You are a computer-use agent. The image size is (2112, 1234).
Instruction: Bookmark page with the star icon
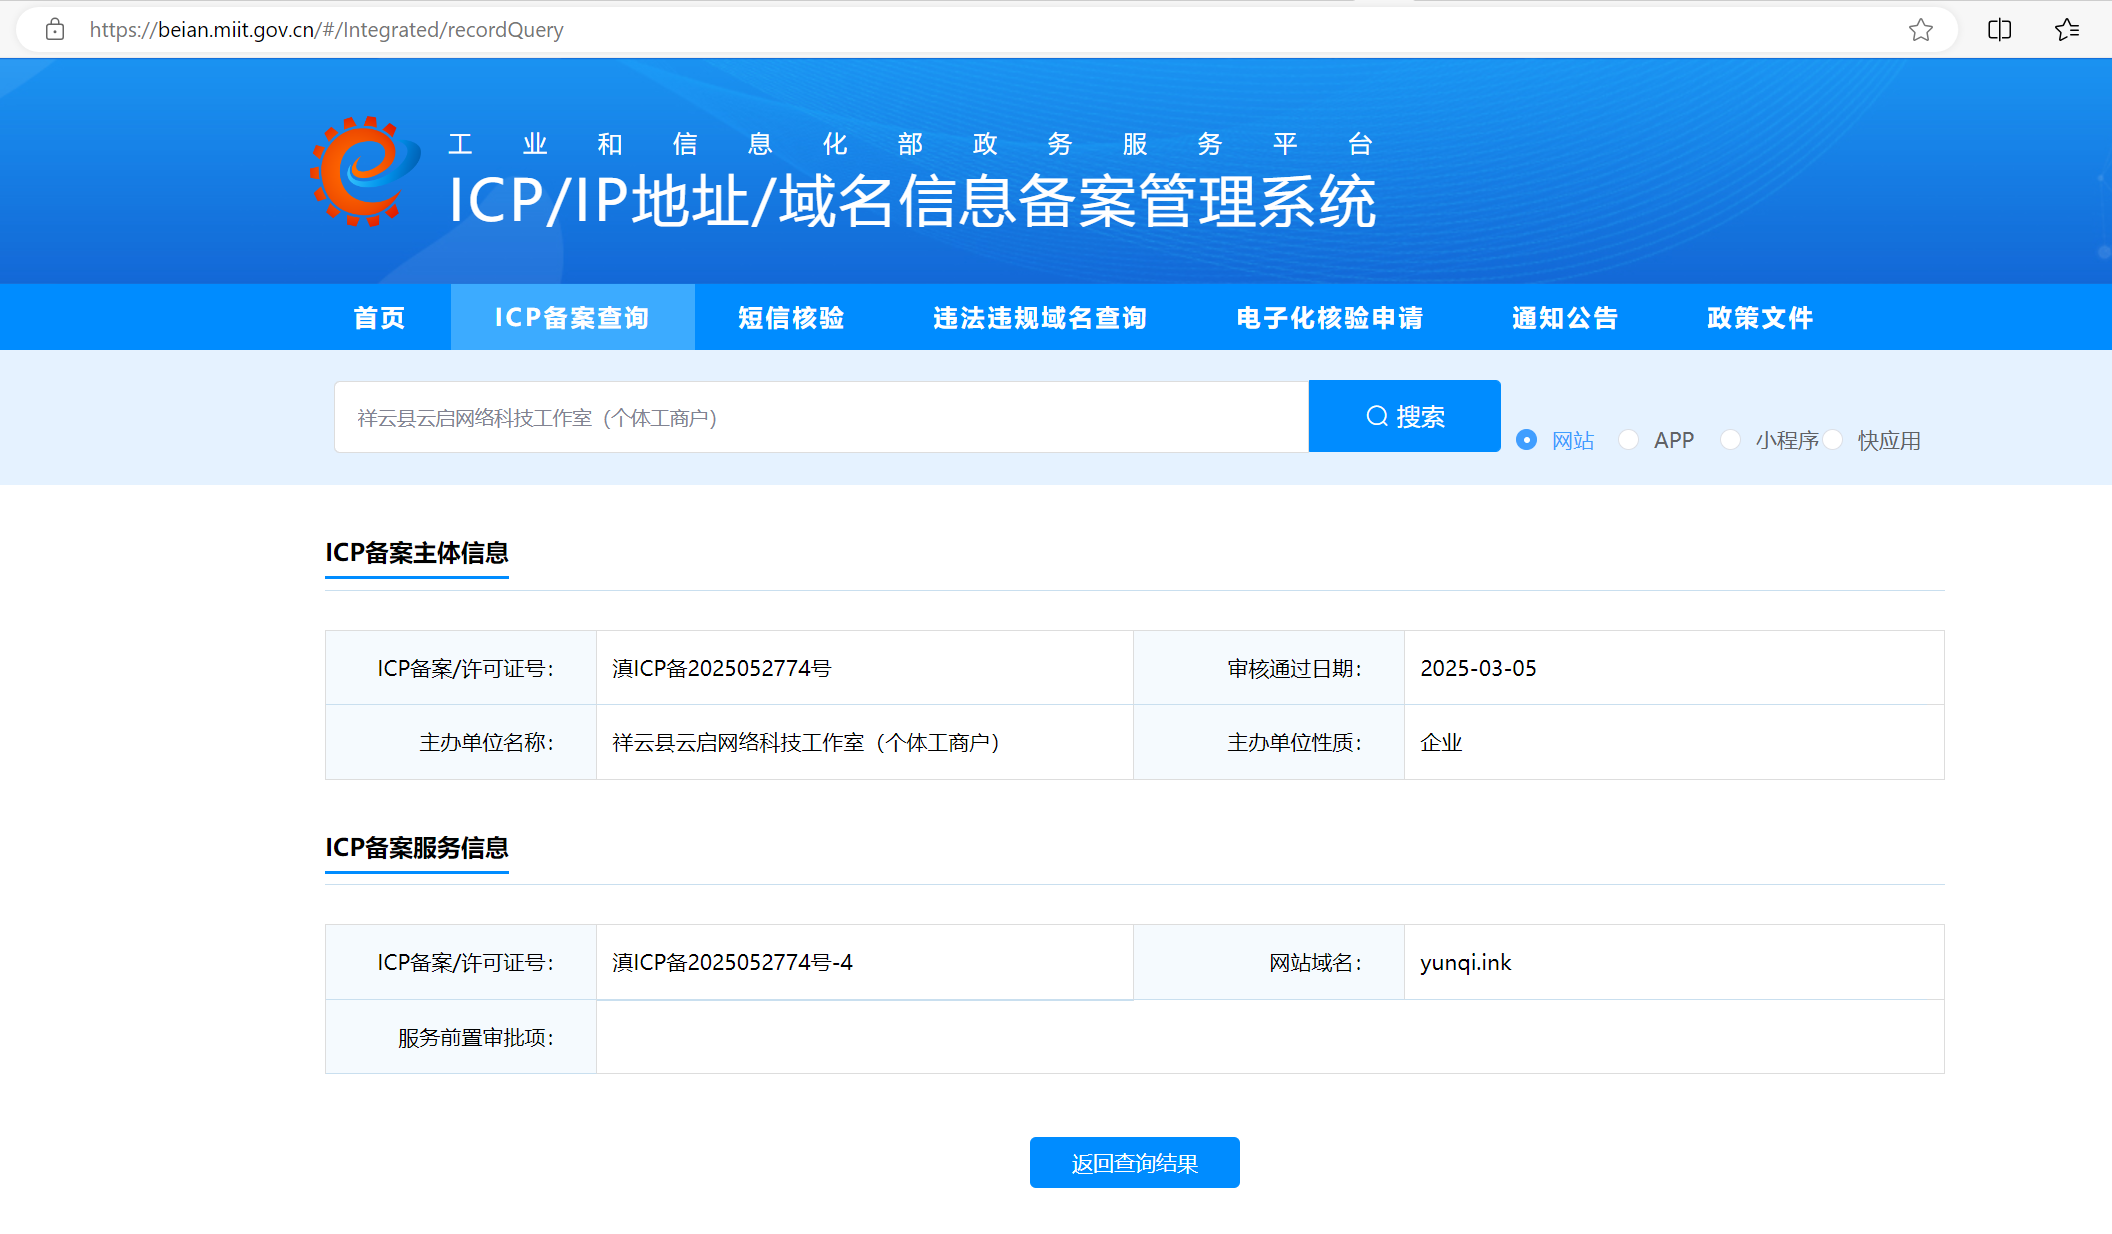(x=1920, y=30)
